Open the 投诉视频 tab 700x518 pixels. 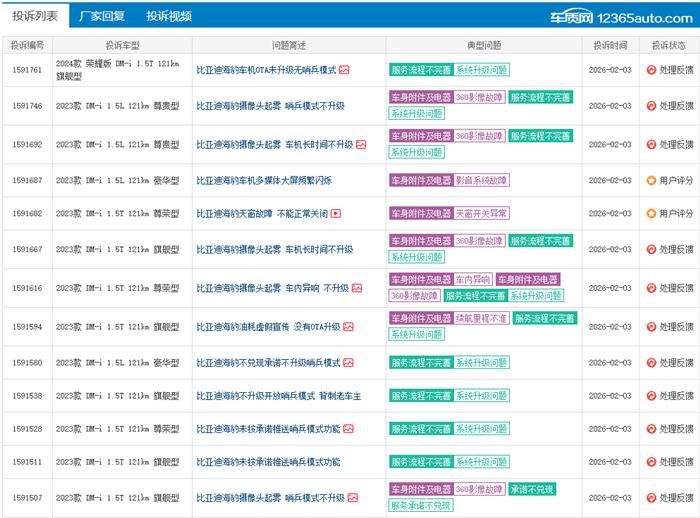tap(168, 16)
